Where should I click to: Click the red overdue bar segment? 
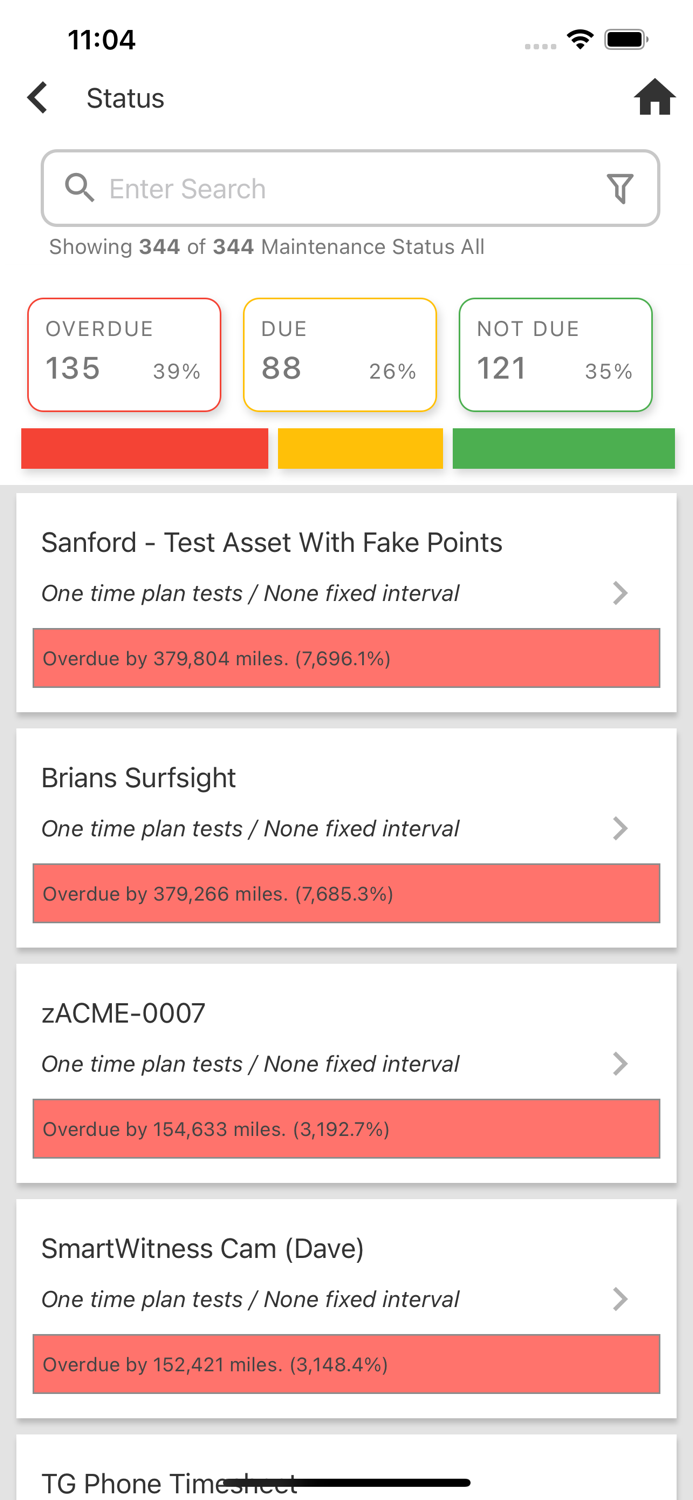pyautogui.click(x=145, y=448)
